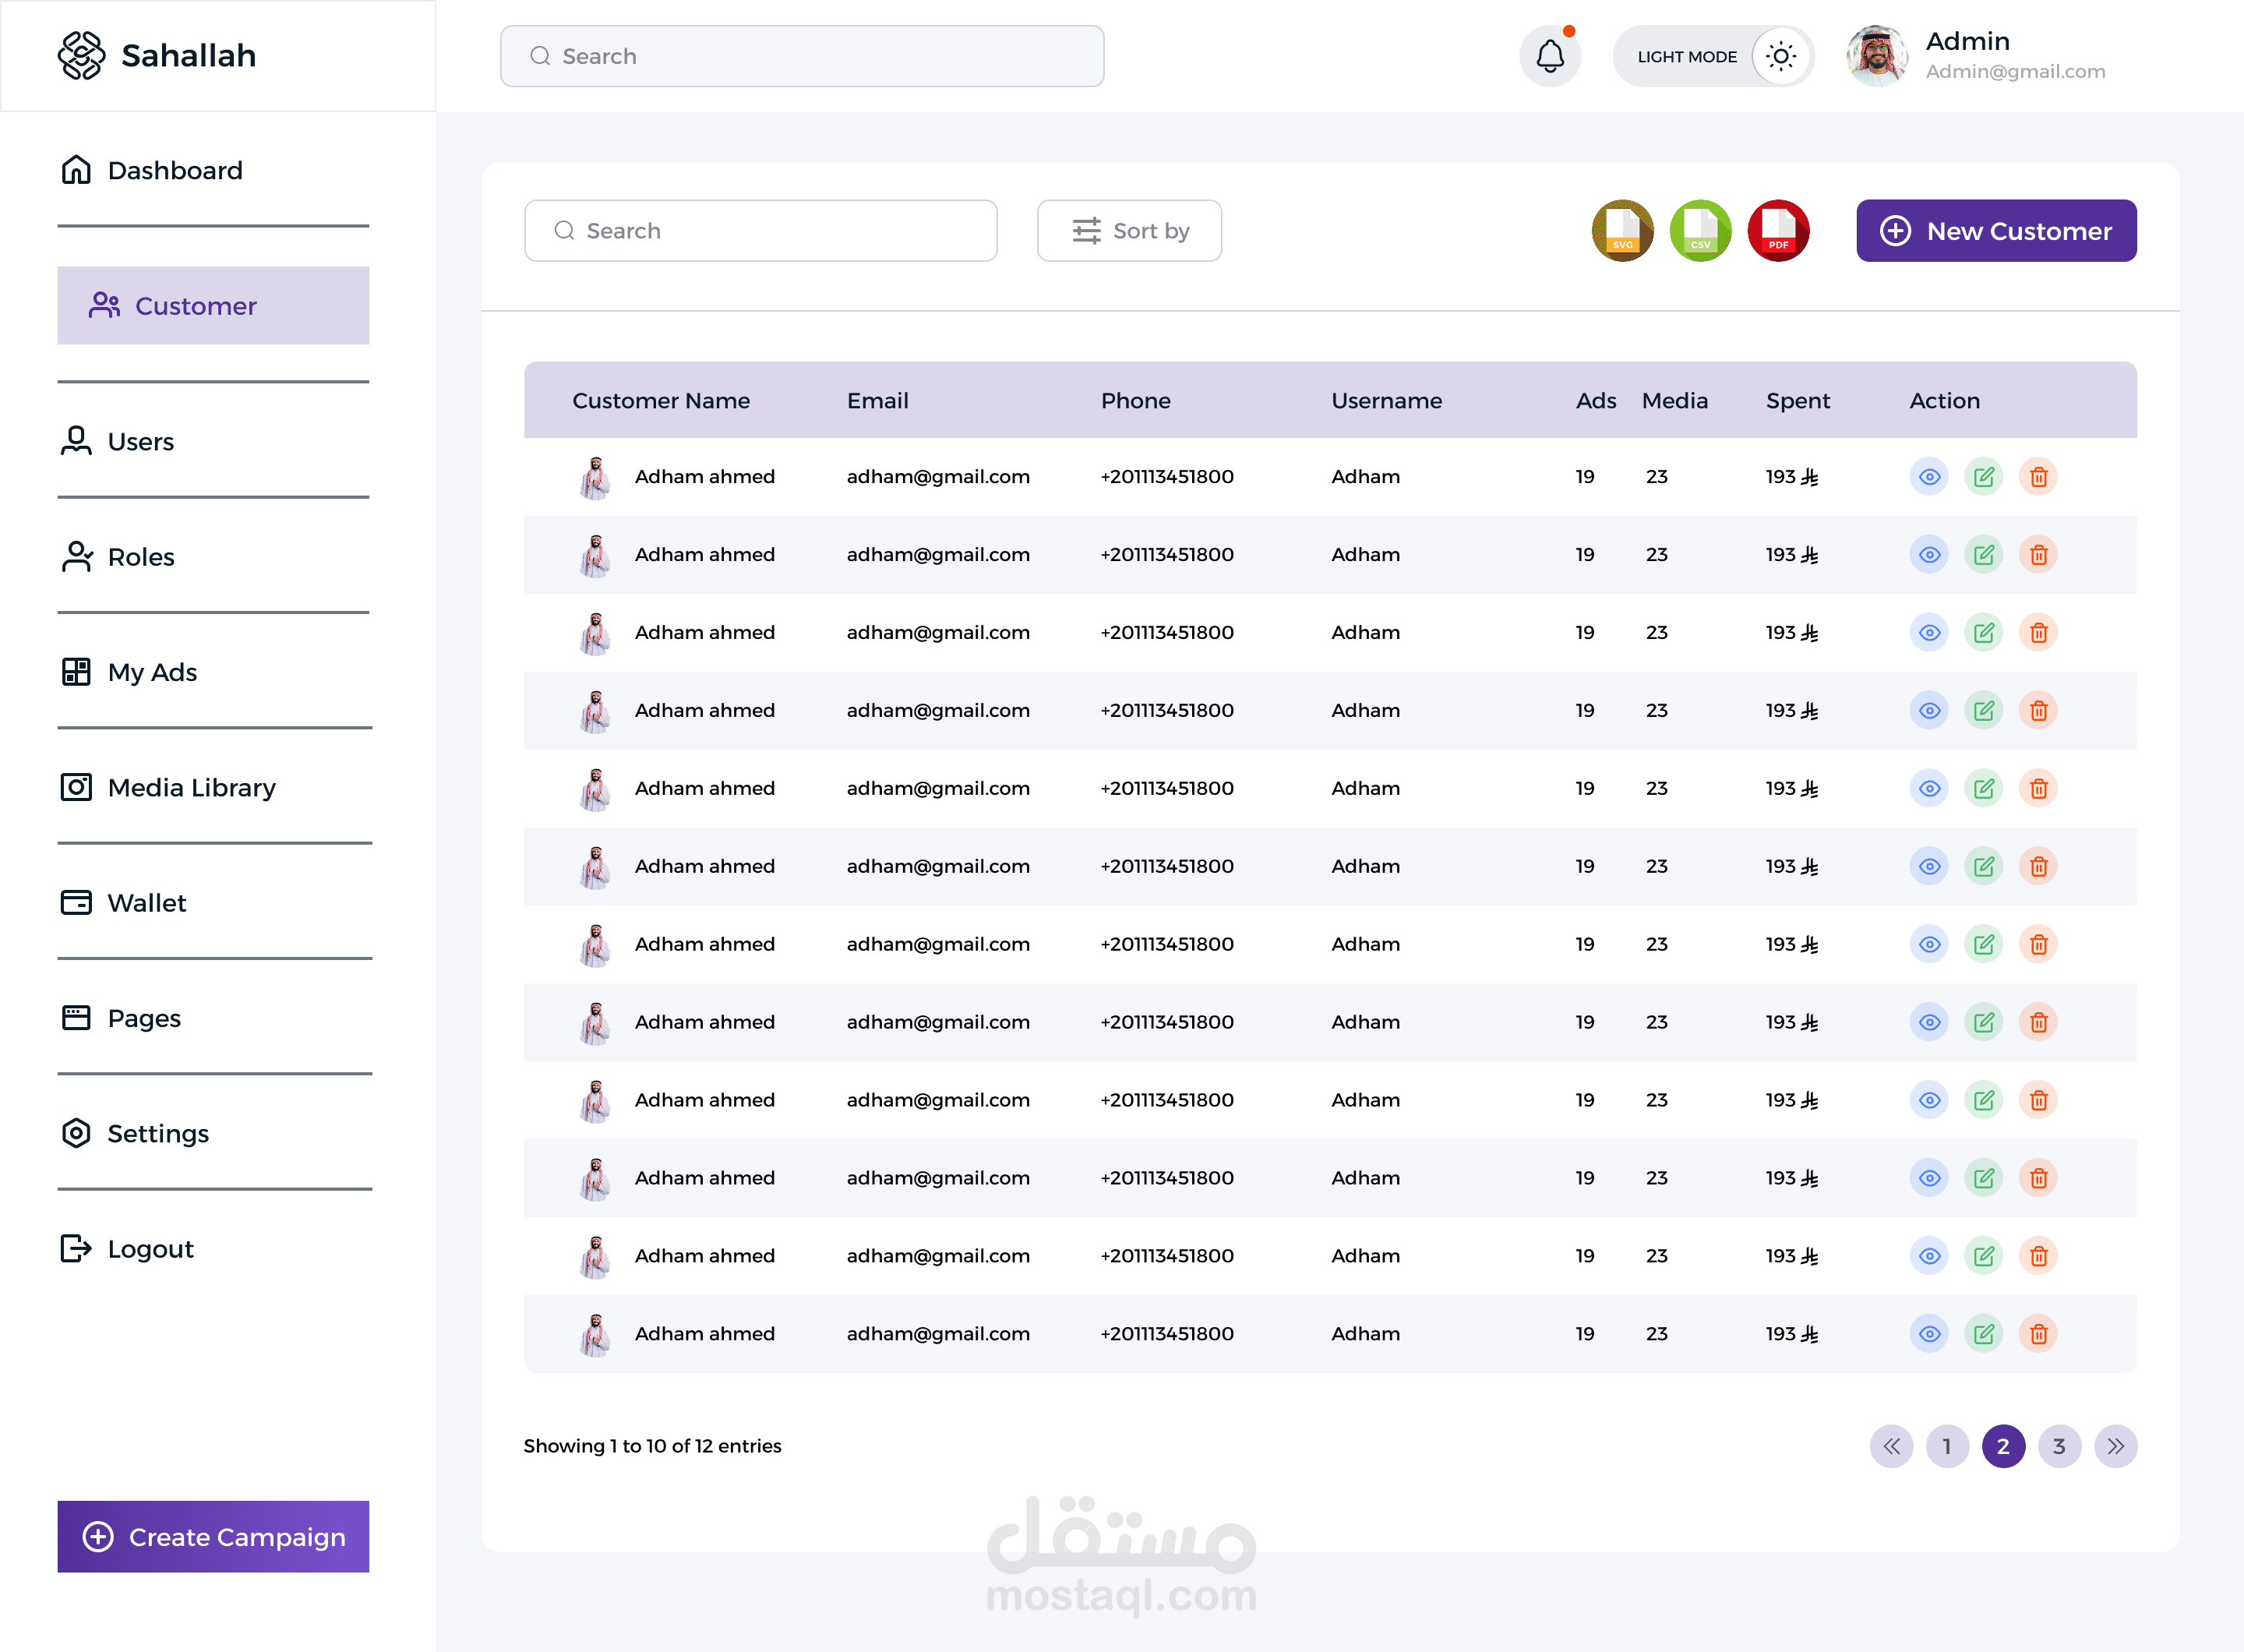The width and height of the screenshot is (2244, 1652).
Task: Export table as SVG file
Action: click(x=1622, y=231)
